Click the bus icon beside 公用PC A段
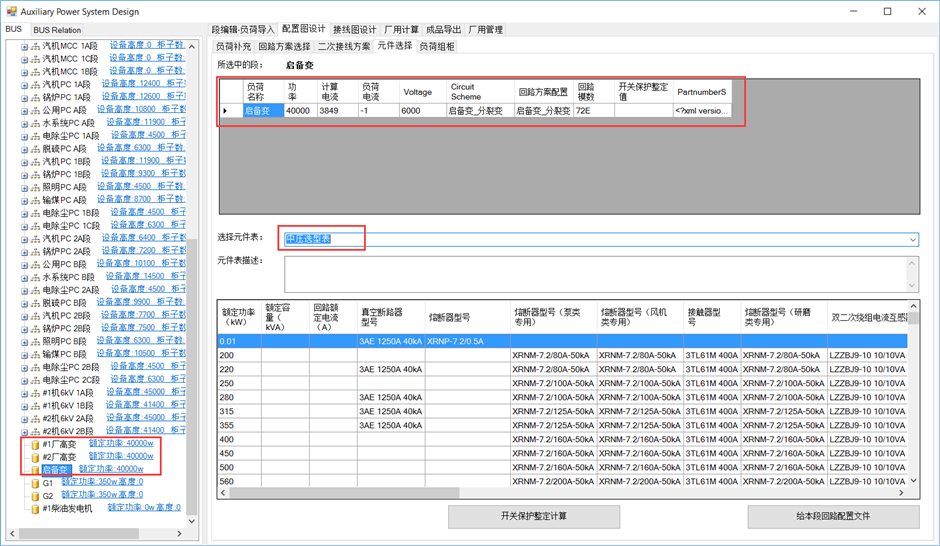This screenshot has height=546, width=940. [x=35, y=110]
